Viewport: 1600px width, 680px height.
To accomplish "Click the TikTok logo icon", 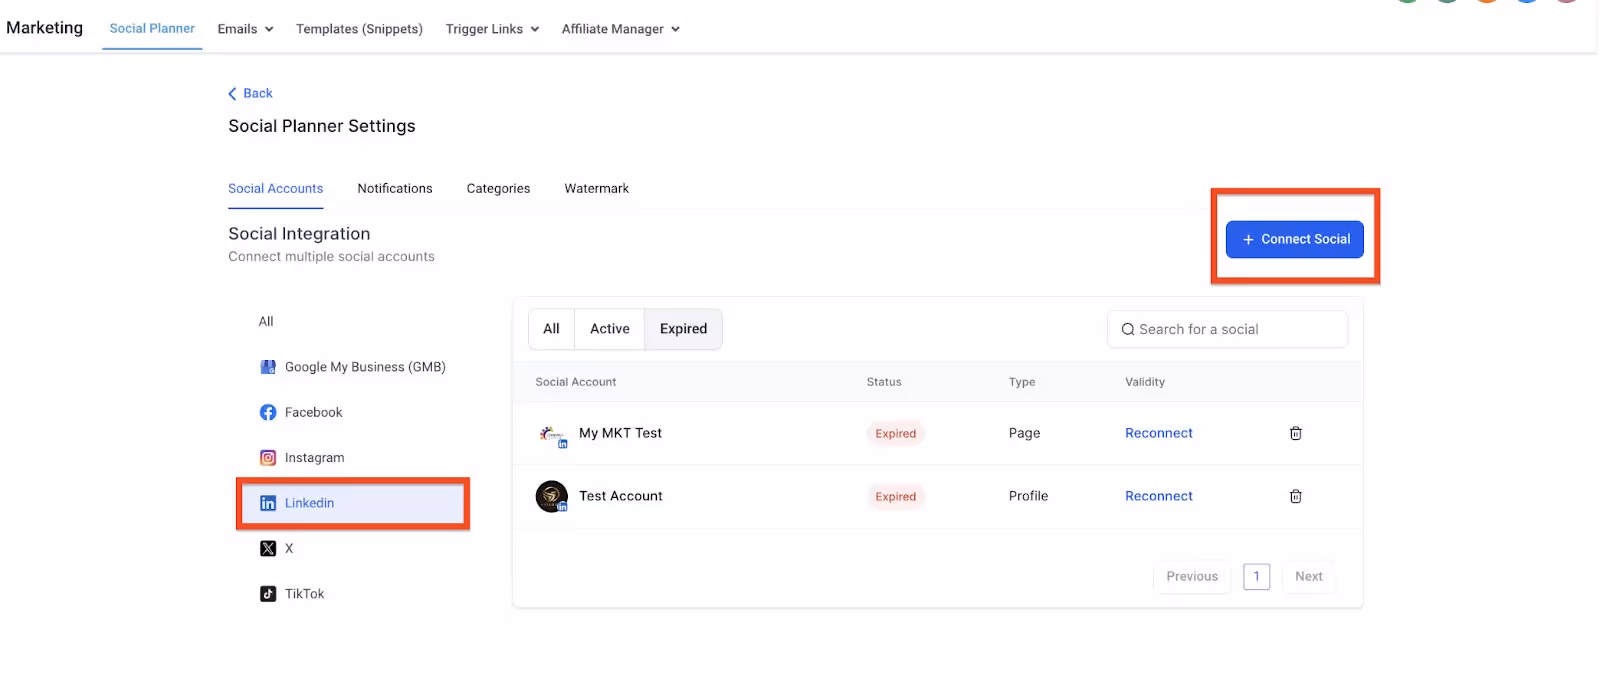I will click(268, 594).
